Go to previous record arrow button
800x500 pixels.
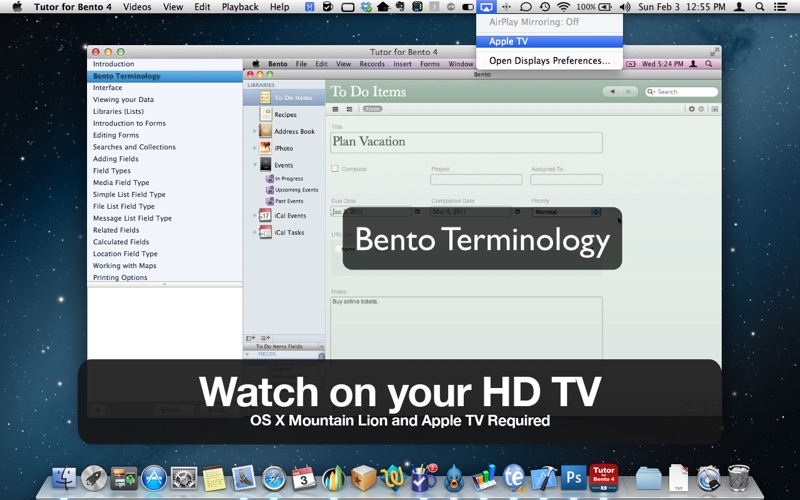[611, 91]
